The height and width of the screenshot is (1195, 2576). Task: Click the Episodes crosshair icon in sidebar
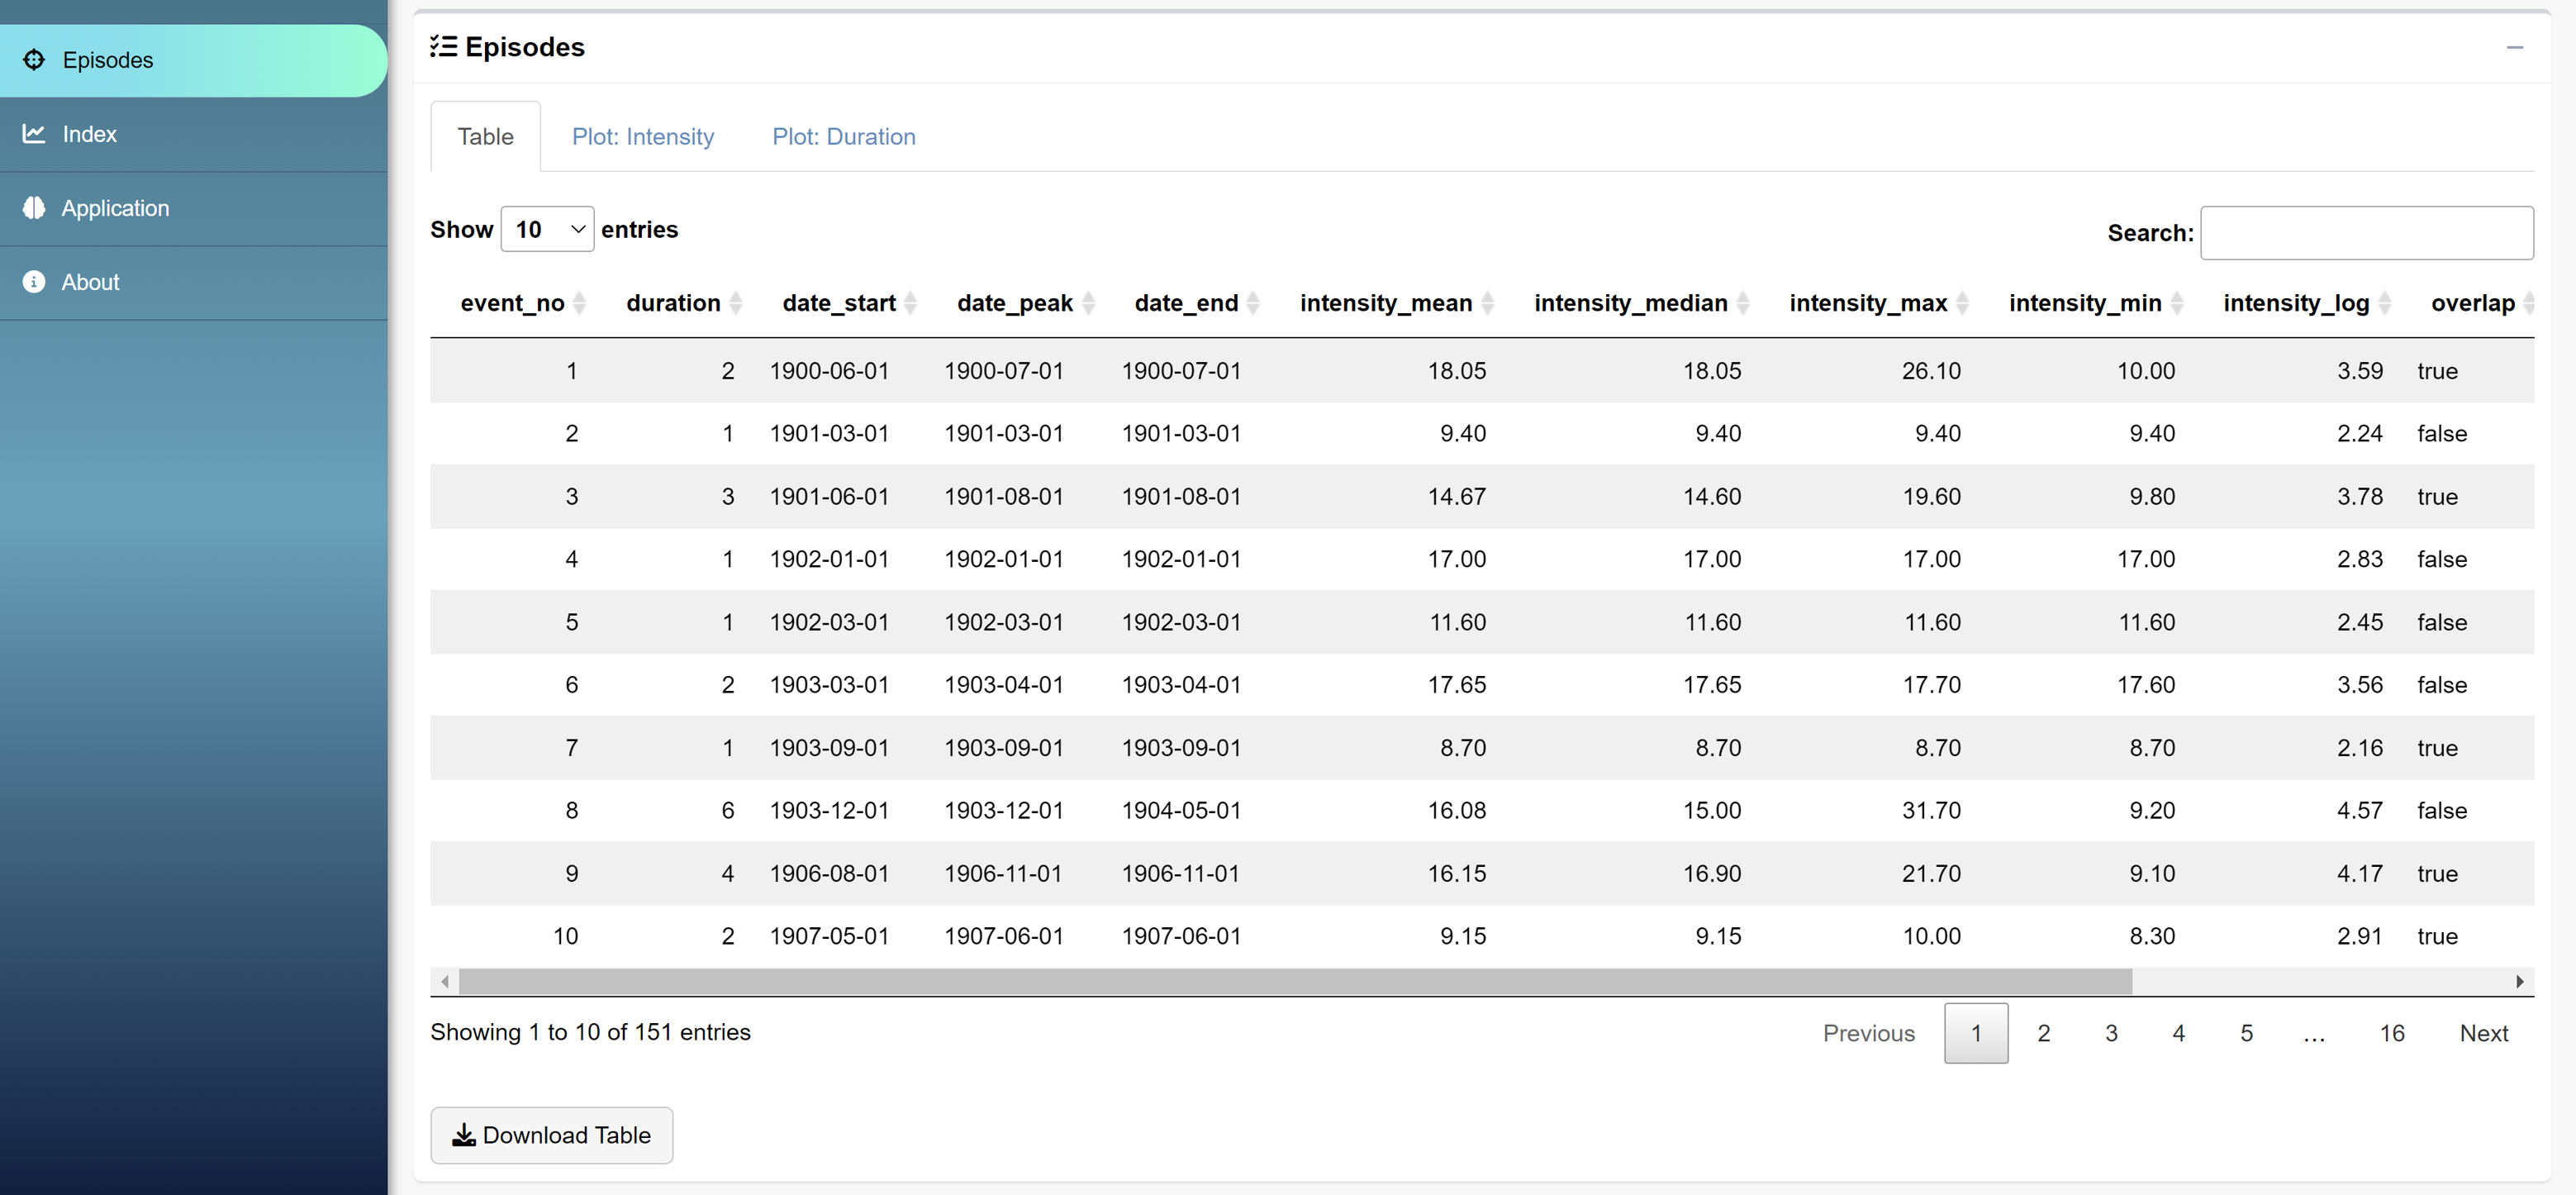coord(34,60)
